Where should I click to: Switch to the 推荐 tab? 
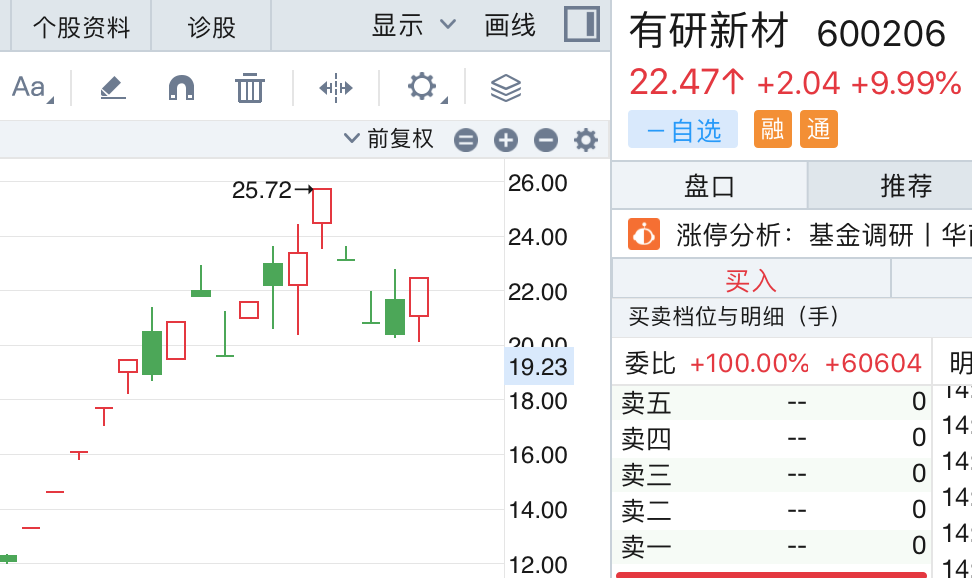905,185
